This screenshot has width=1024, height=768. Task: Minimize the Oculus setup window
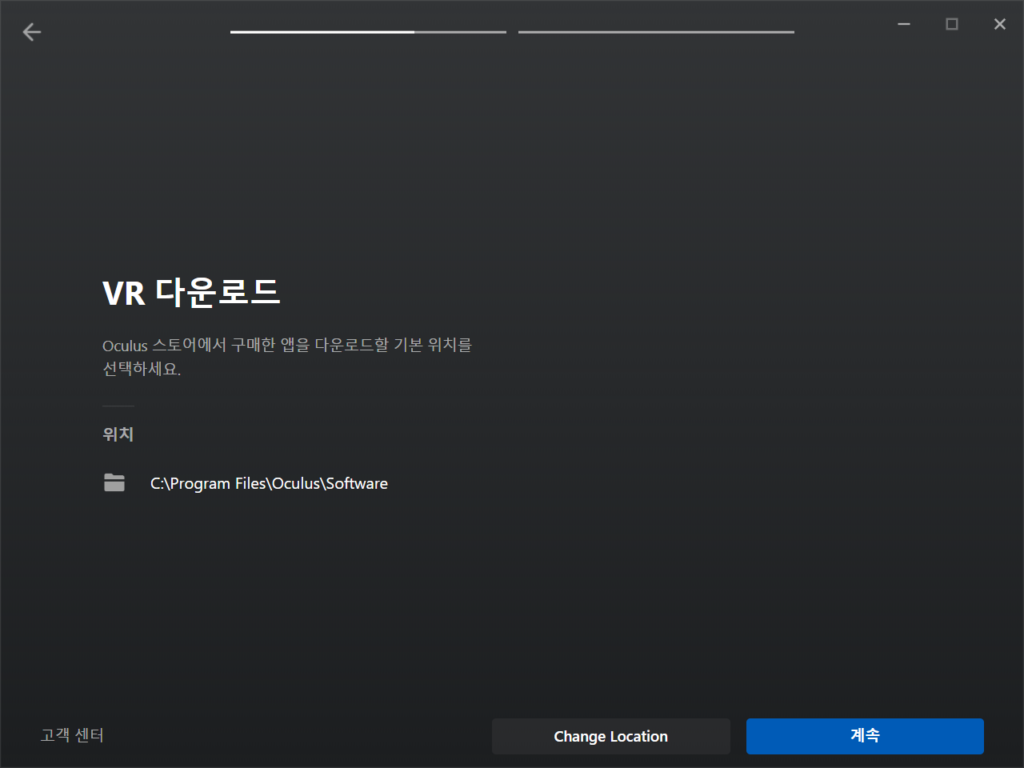[x=904, y=24]
